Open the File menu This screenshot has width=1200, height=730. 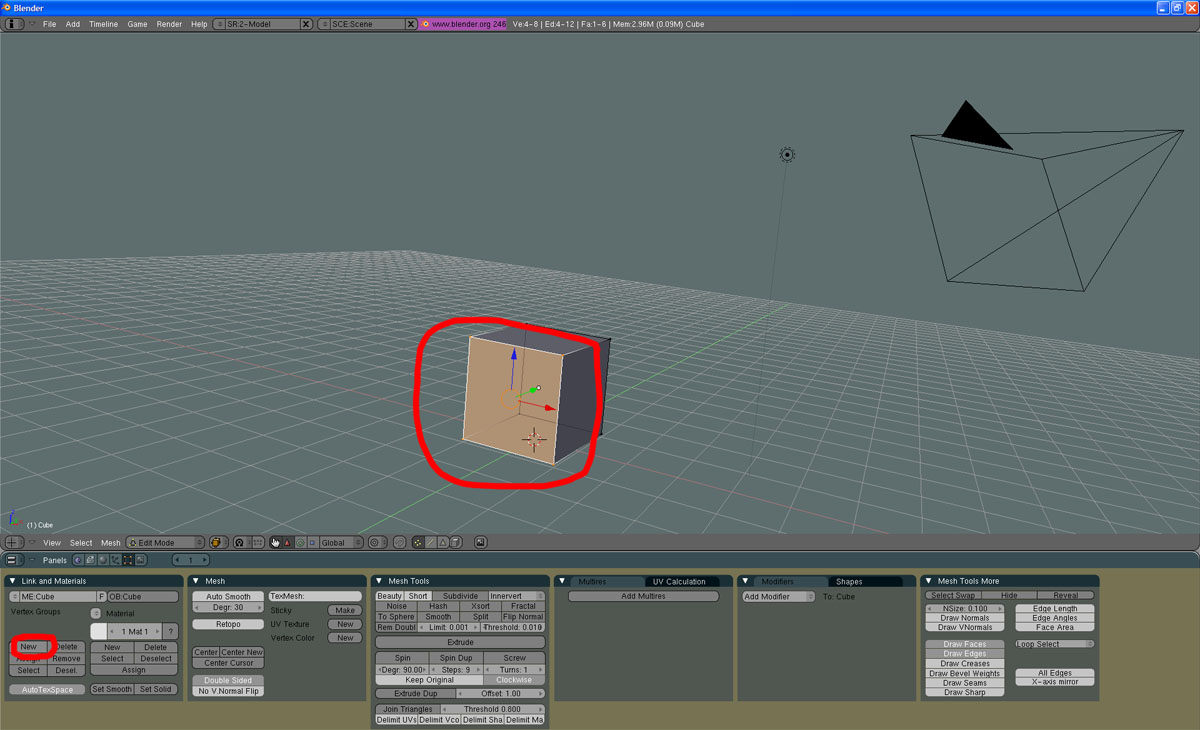tap(49, 23)
